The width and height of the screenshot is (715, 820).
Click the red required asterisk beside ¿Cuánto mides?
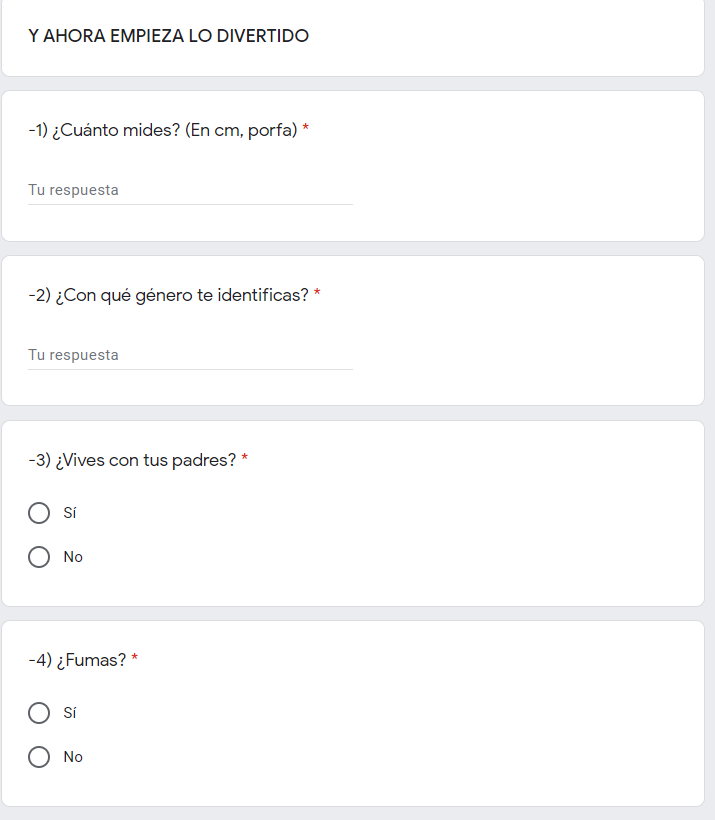coord(306,127)
